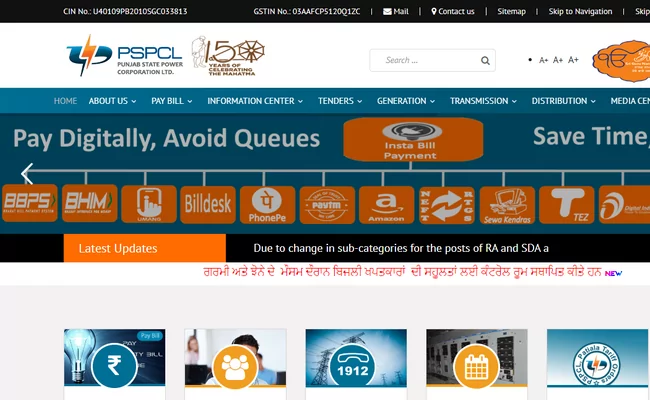The image size is (650, 400).
Task: Select the PhonePe payment icon
Action: pos(268,203)
